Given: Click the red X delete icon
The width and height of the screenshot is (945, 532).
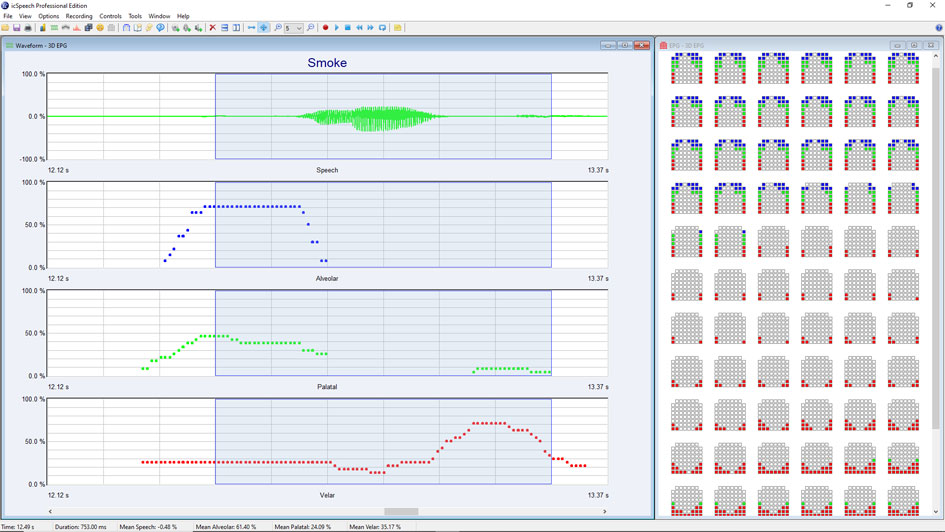Looking at the screenshot, I should click(x=212, y=28).
